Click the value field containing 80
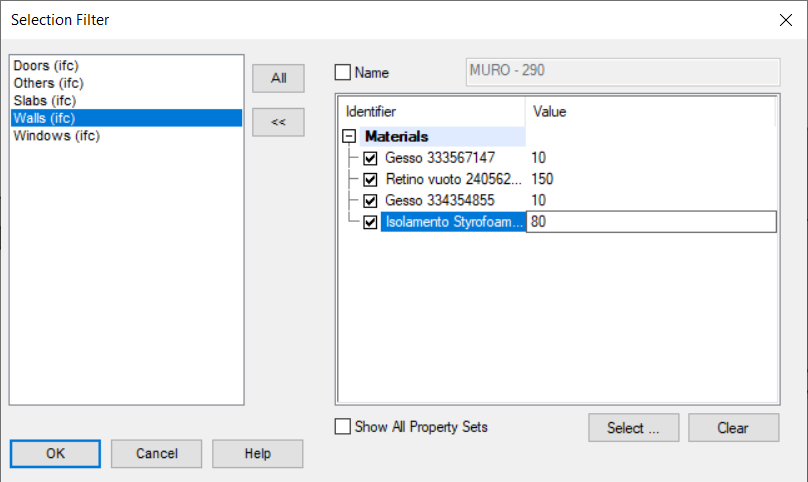The width and height of the screenshot is (808, 482). (650, 222)
